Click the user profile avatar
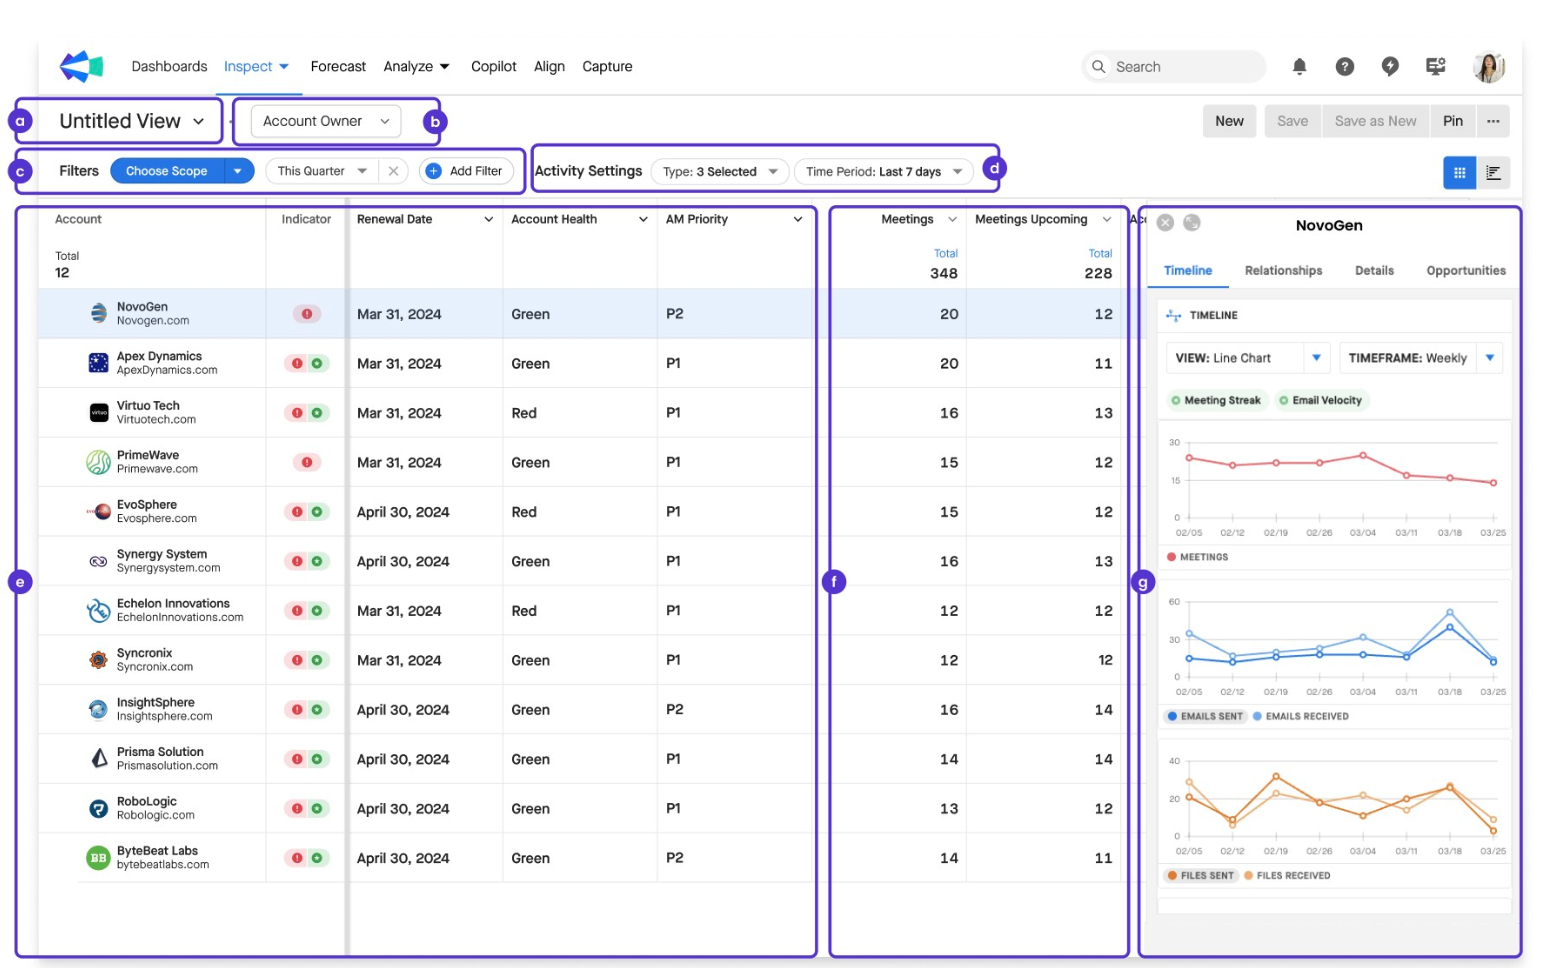This screenshot has height=968, width=1545. tap(1489, 66)
